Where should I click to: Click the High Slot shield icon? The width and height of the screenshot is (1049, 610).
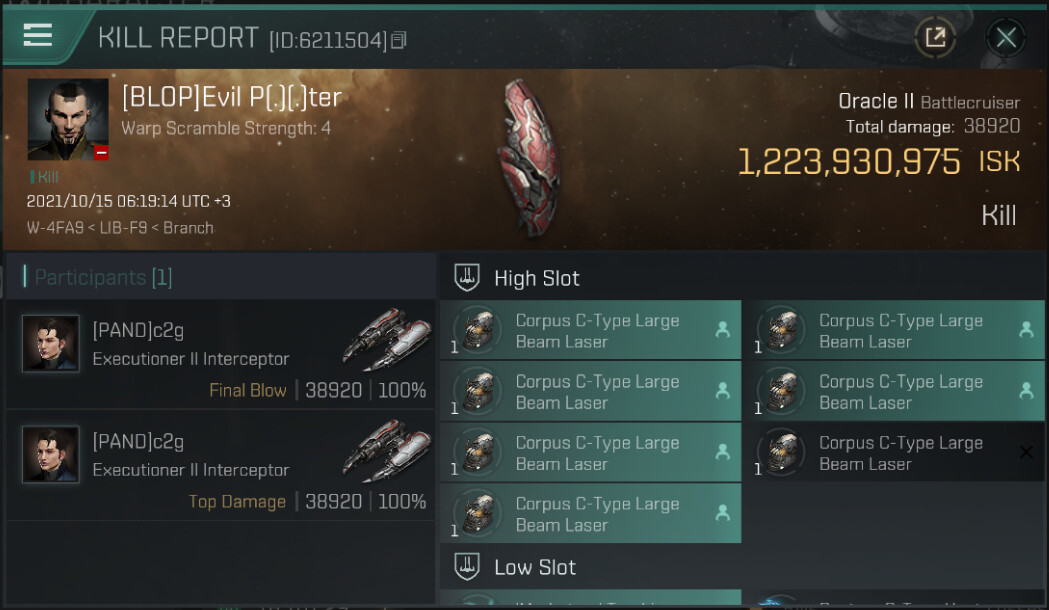[x=467, y=277]
